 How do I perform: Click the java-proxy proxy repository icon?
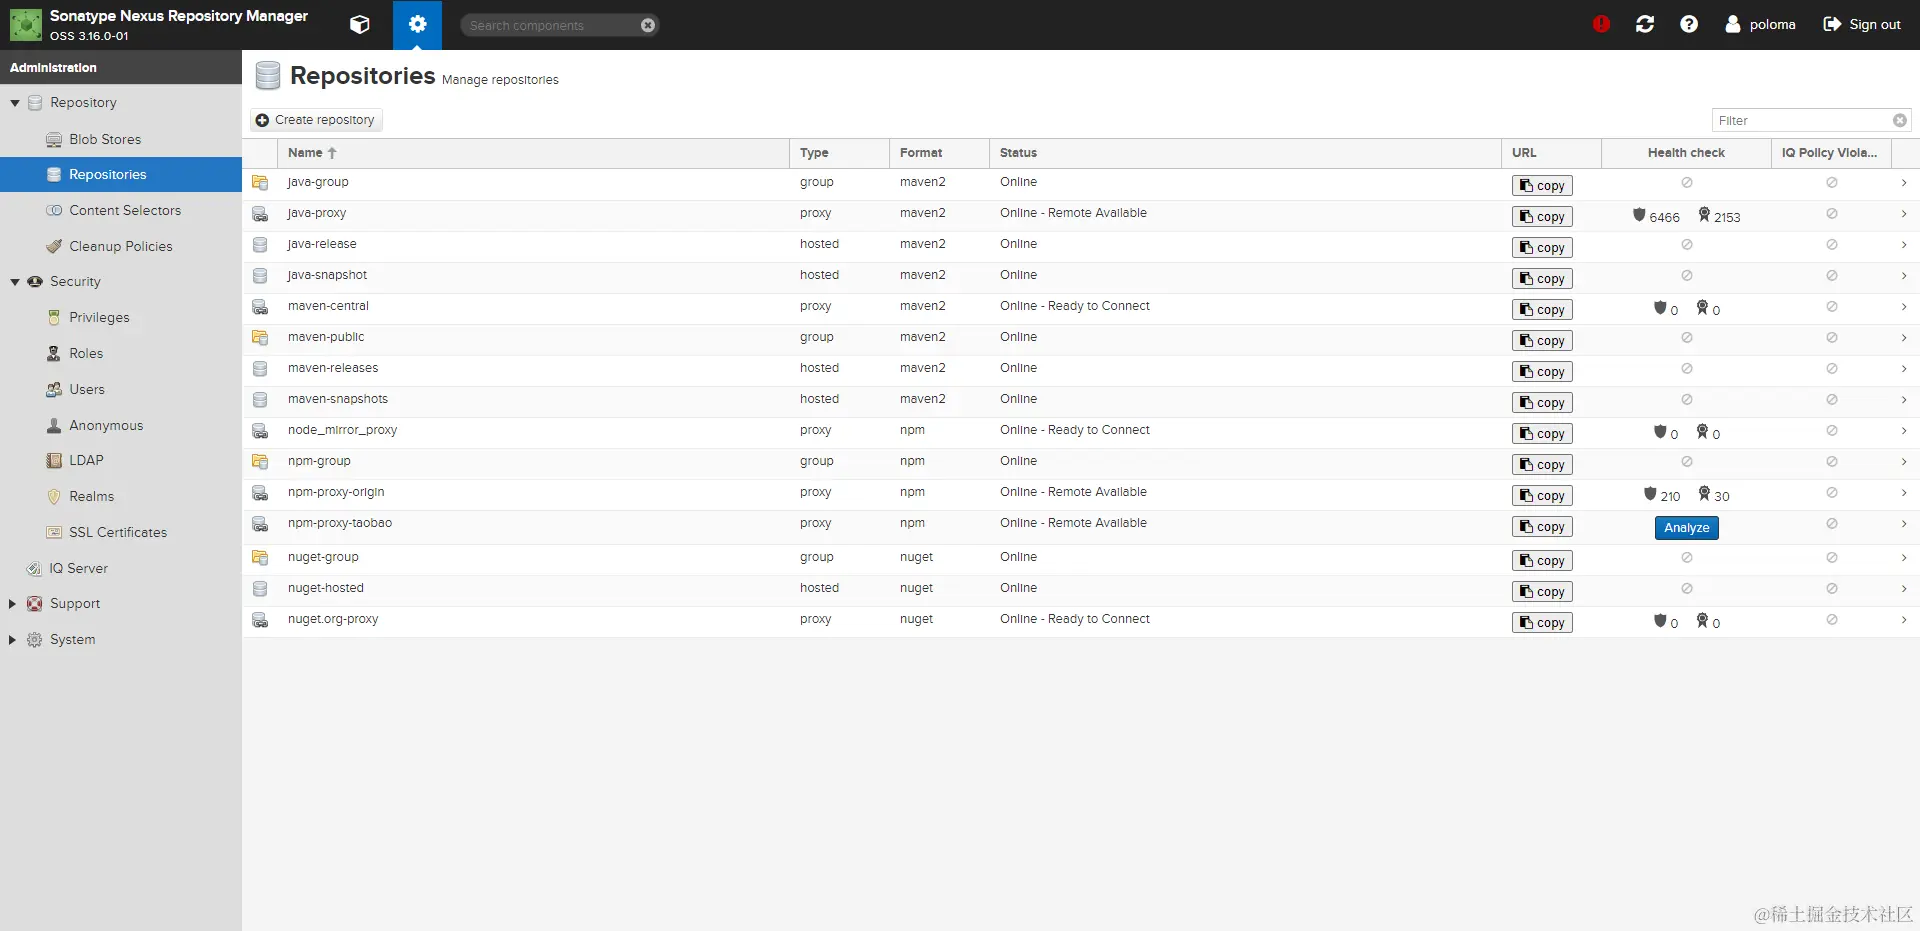coord(260,214)
